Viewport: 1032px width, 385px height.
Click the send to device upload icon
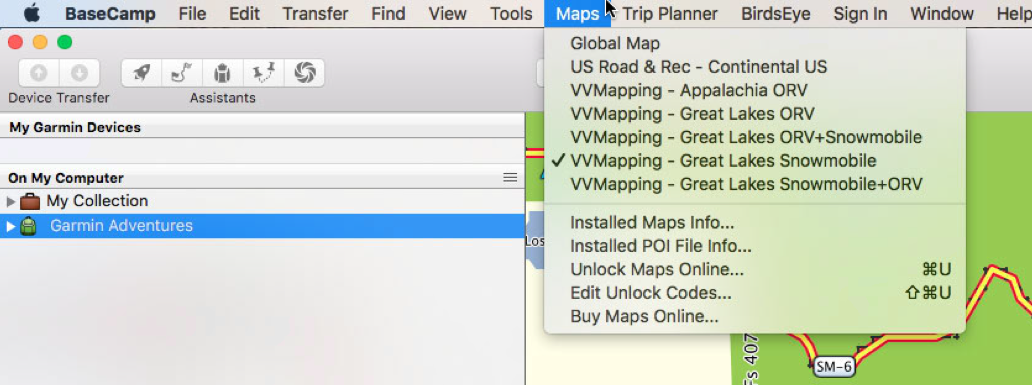point(39,72)
